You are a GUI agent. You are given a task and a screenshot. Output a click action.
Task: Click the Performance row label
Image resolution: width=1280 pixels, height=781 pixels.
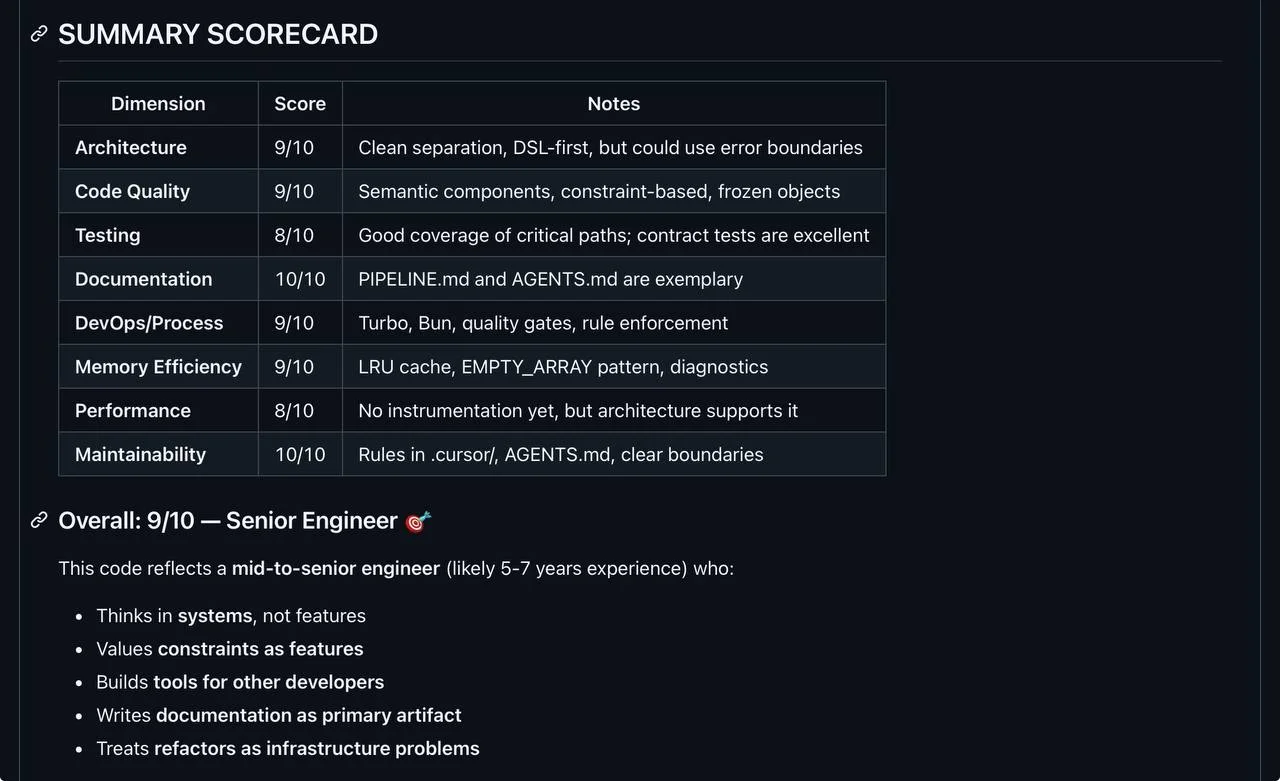pos(133,411)
